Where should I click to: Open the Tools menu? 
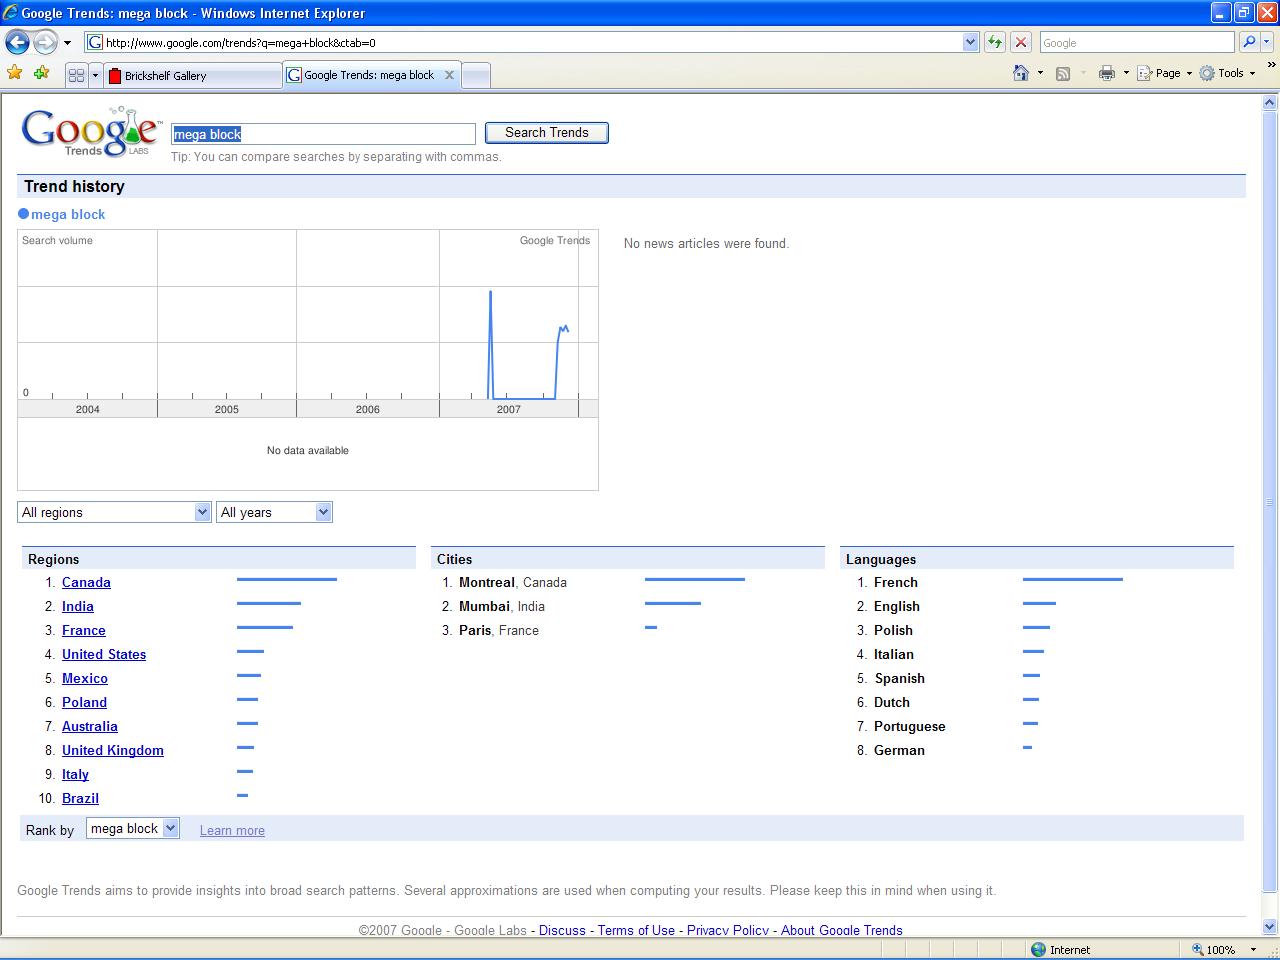(x=1227, y=73)
